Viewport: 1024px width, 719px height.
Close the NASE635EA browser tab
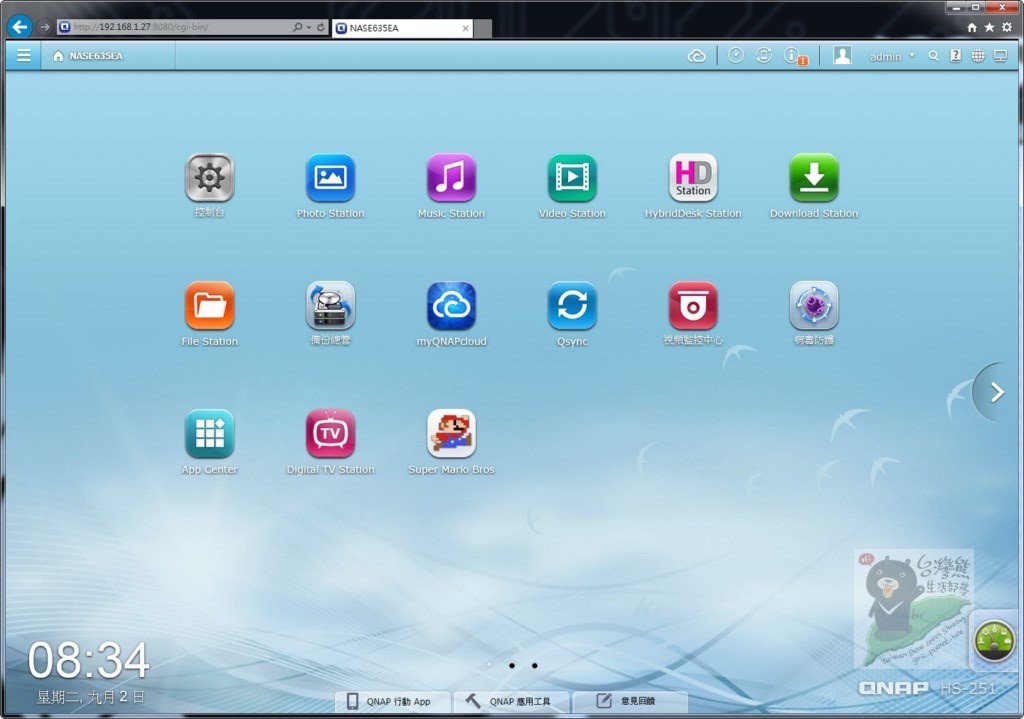(x=466, y=28)
